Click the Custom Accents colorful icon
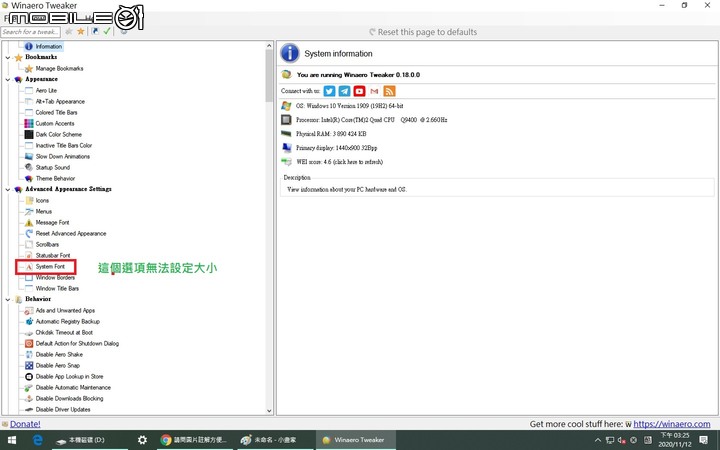720x450 pixels. (29, 124)
